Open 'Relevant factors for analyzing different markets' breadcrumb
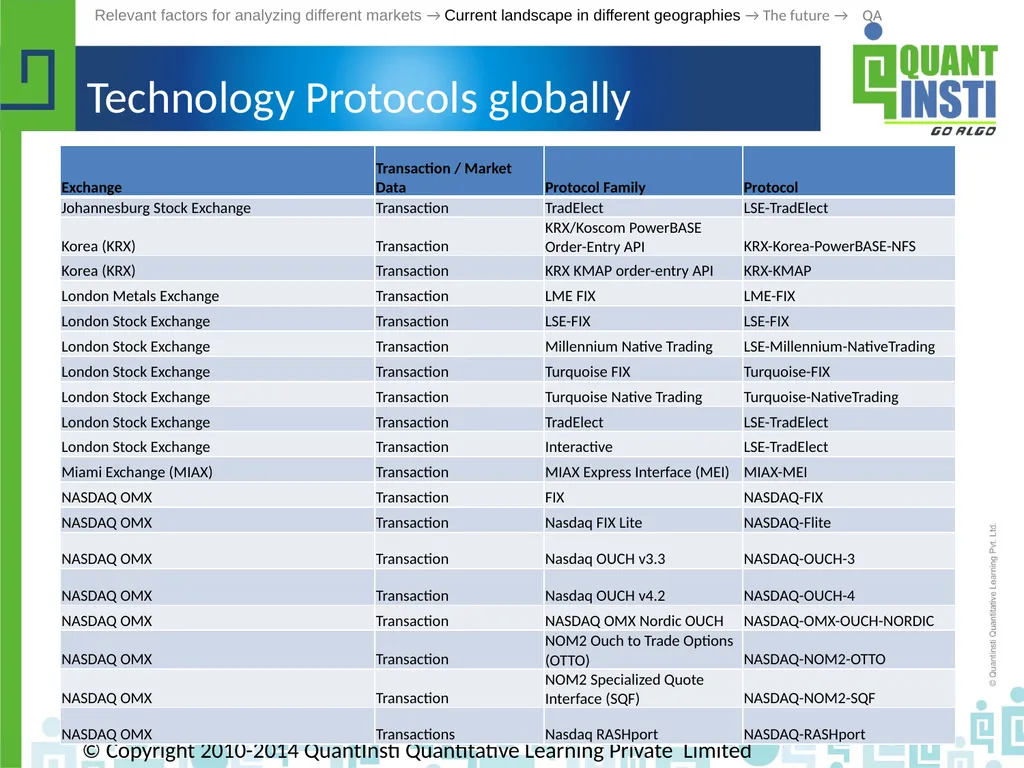This screenshot has height=768, width=1024. pos(258,15)
